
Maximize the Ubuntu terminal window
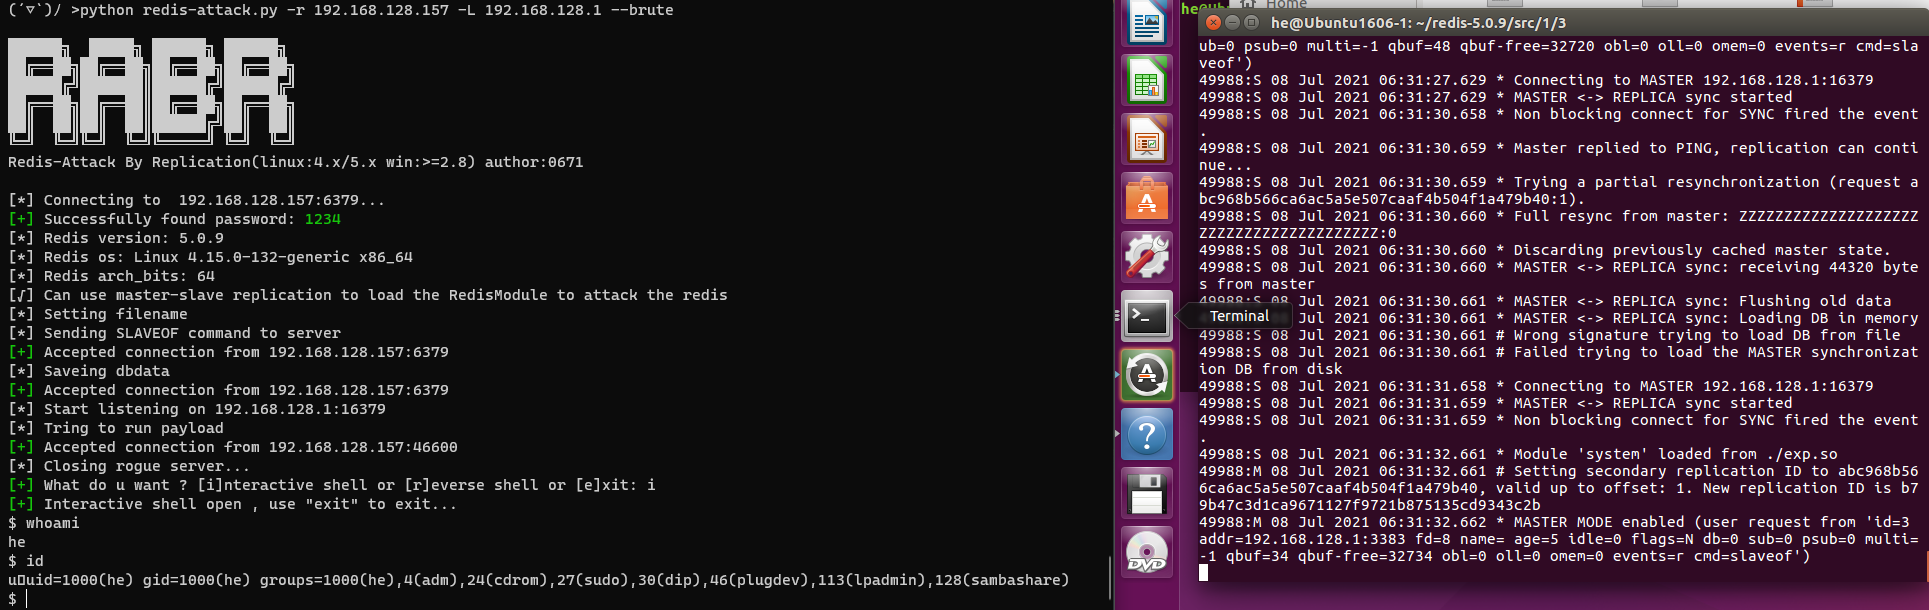(1251, 22)
